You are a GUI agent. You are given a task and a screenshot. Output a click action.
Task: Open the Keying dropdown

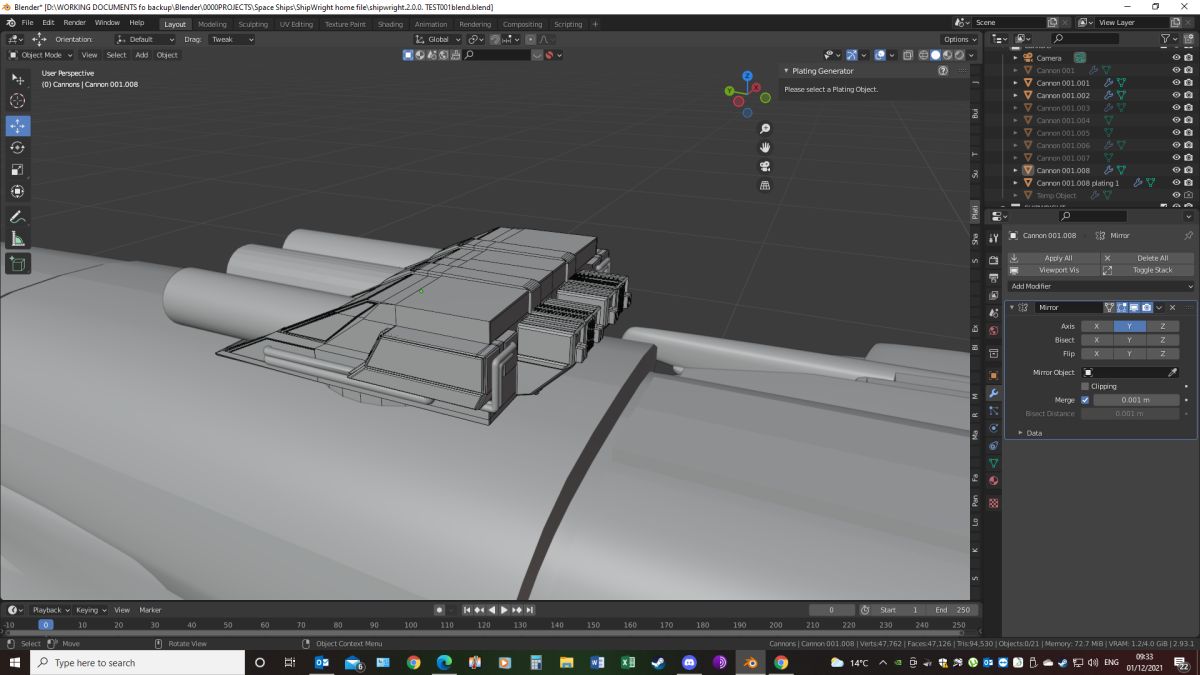pos(90,609)
